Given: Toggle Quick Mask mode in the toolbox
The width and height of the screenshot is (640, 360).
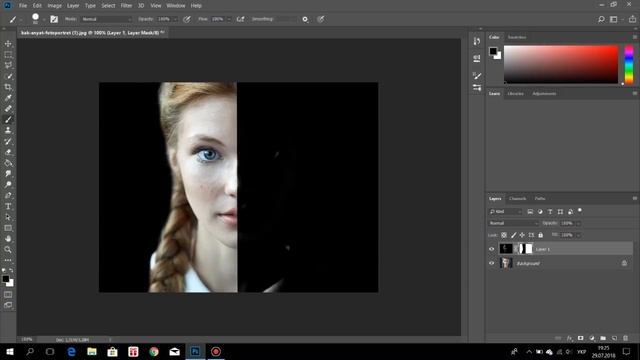Looking at the screenshot, I should [8, 294].
